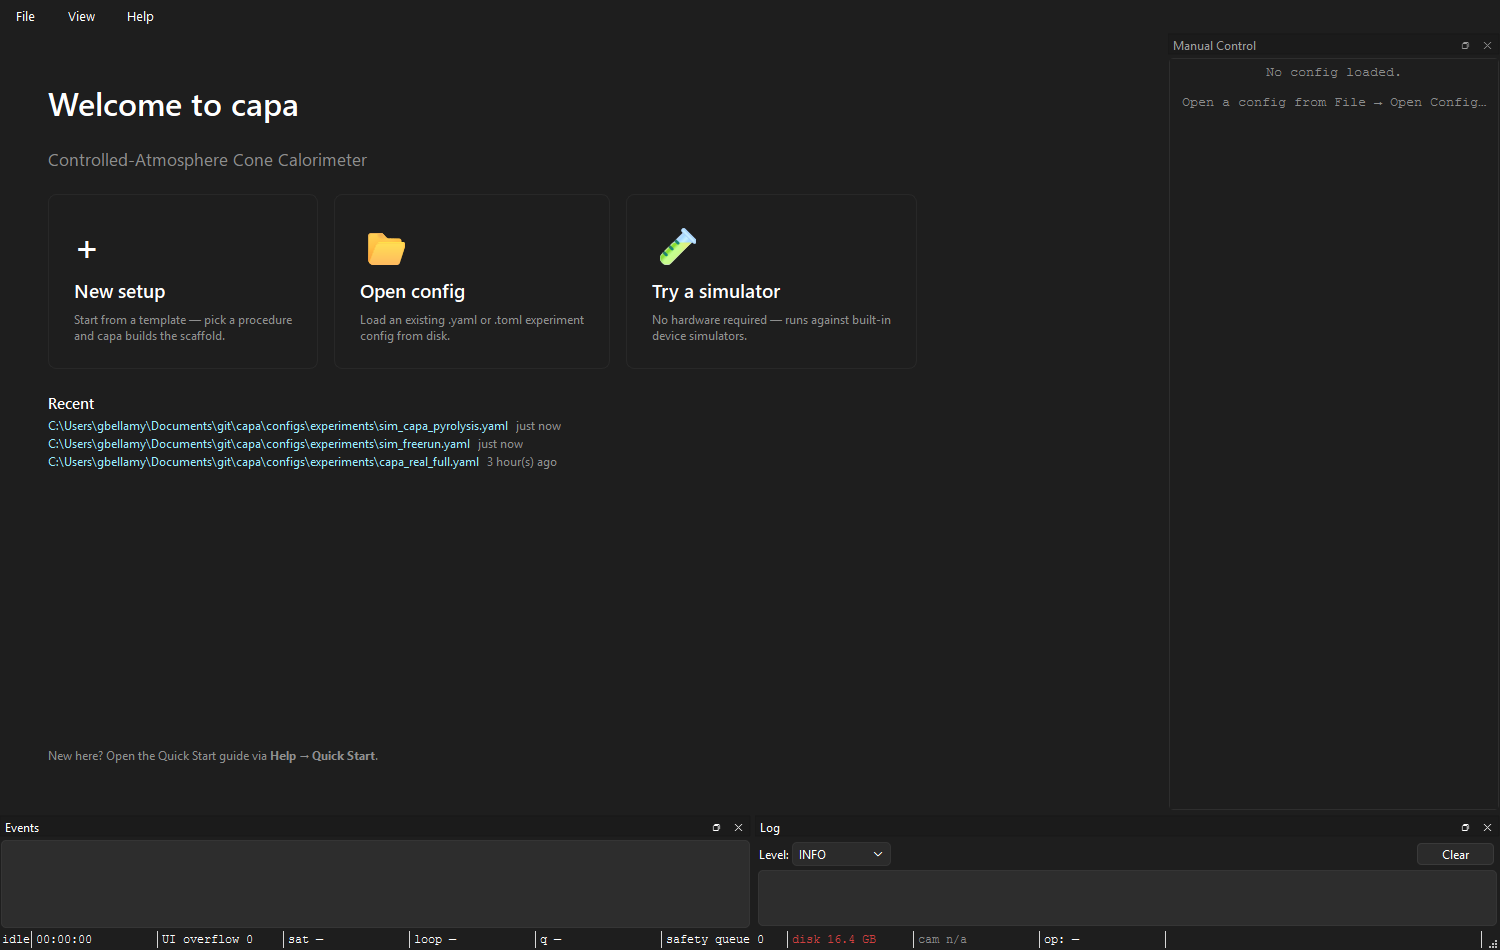Click the 'idle' state in status bar
This screenshot has width=1500, height=950.
click(x=16, y=939)
